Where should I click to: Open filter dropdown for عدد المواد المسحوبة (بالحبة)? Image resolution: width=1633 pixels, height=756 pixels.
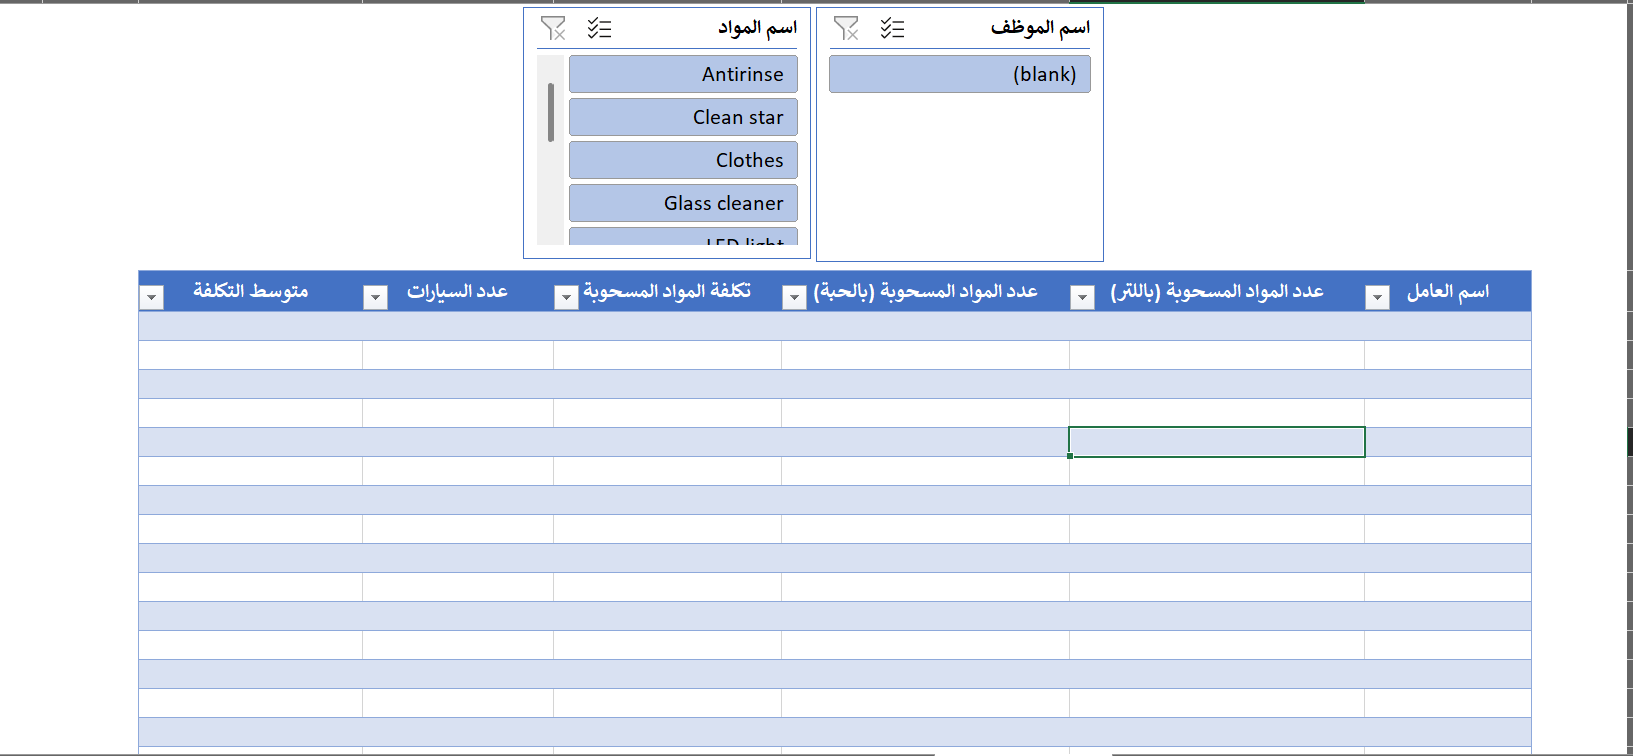click(794, 297)
